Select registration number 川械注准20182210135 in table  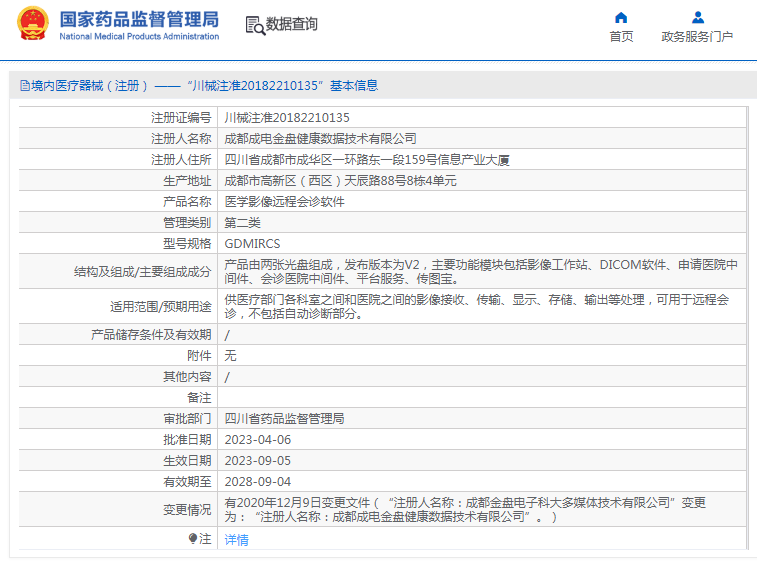point(287,117)
